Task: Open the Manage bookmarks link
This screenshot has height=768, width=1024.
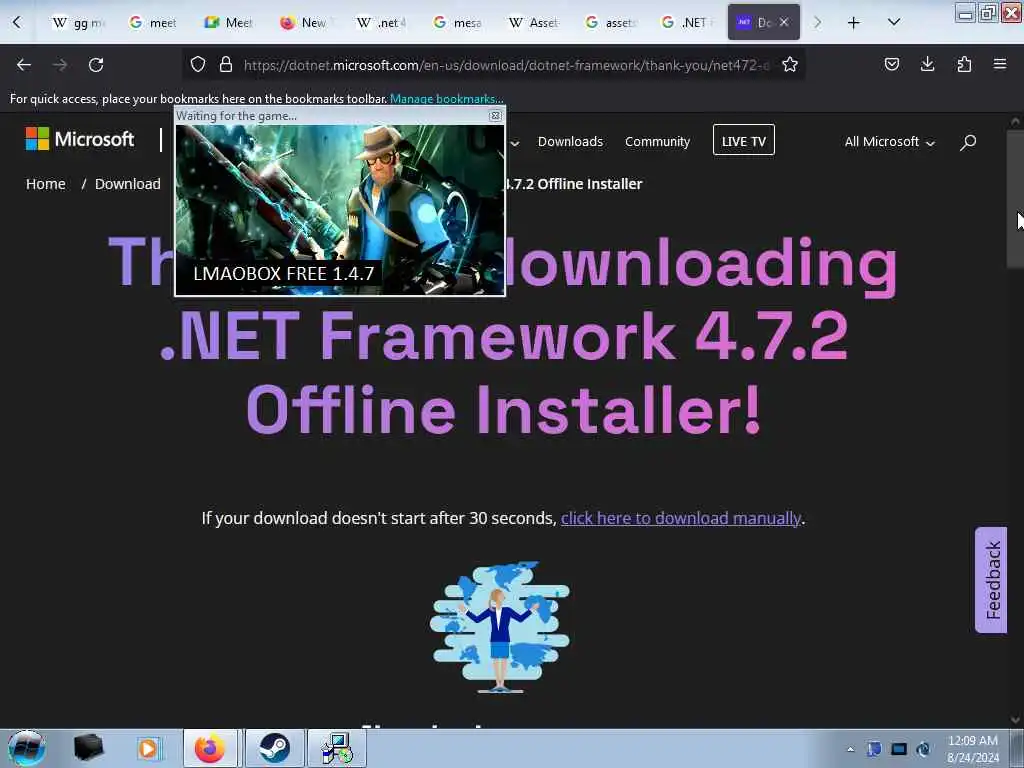Action: (x=445, y=99)
